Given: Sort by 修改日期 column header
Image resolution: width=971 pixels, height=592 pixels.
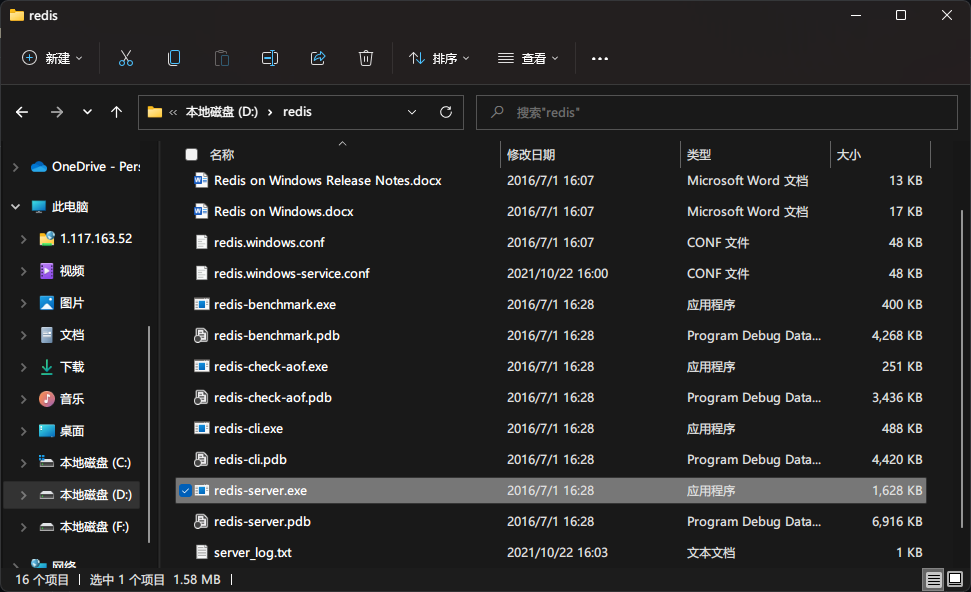Looking at the screenshot, I should (x=531, y=154).
